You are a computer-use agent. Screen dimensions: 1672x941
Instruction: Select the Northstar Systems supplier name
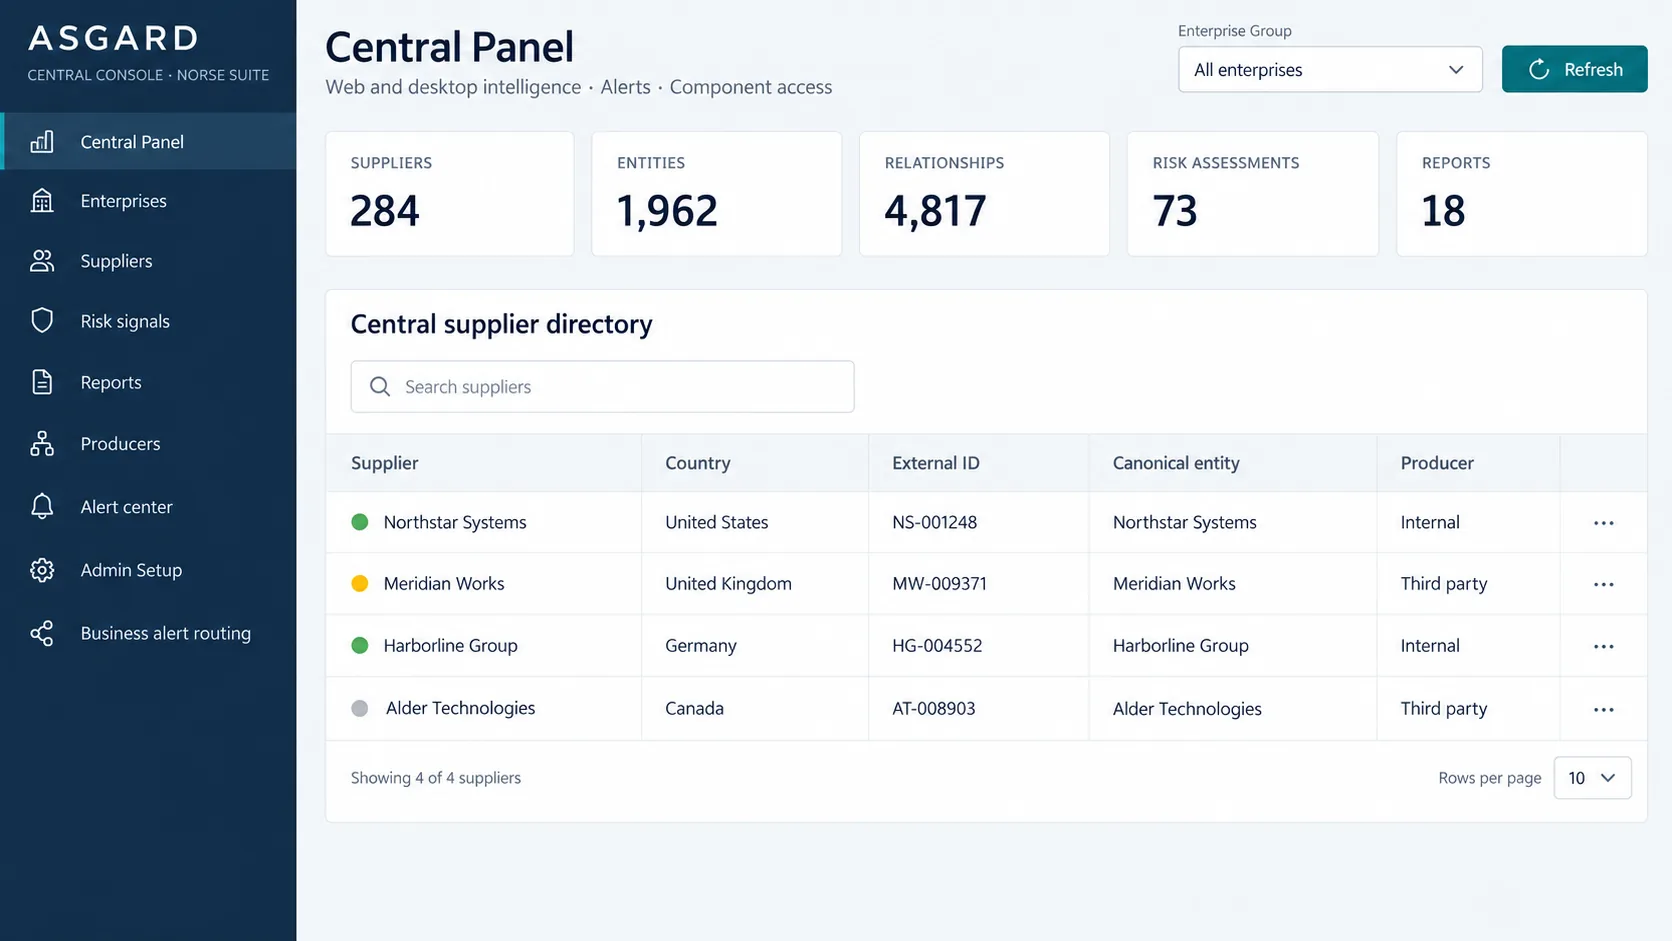point(455,522)
